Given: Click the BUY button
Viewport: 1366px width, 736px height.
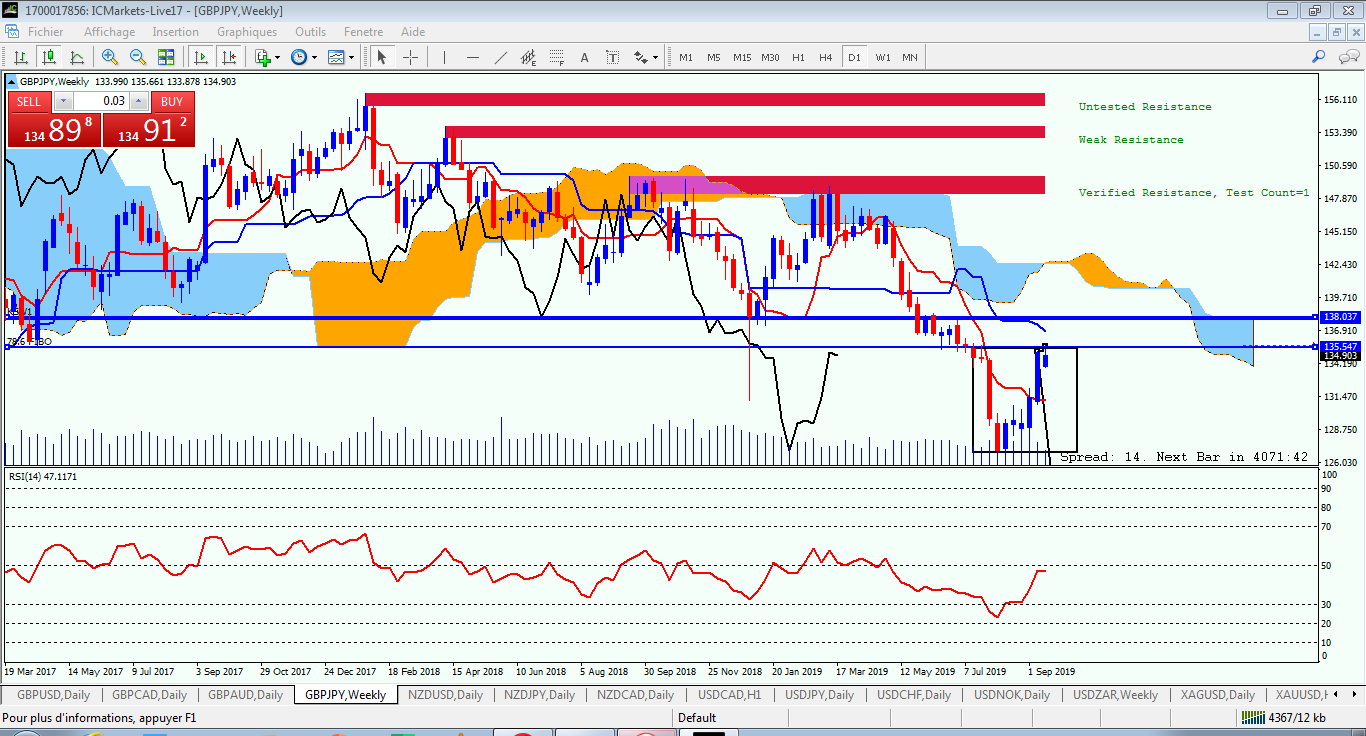Looking at the screenshot, I should tap(172, 101).
